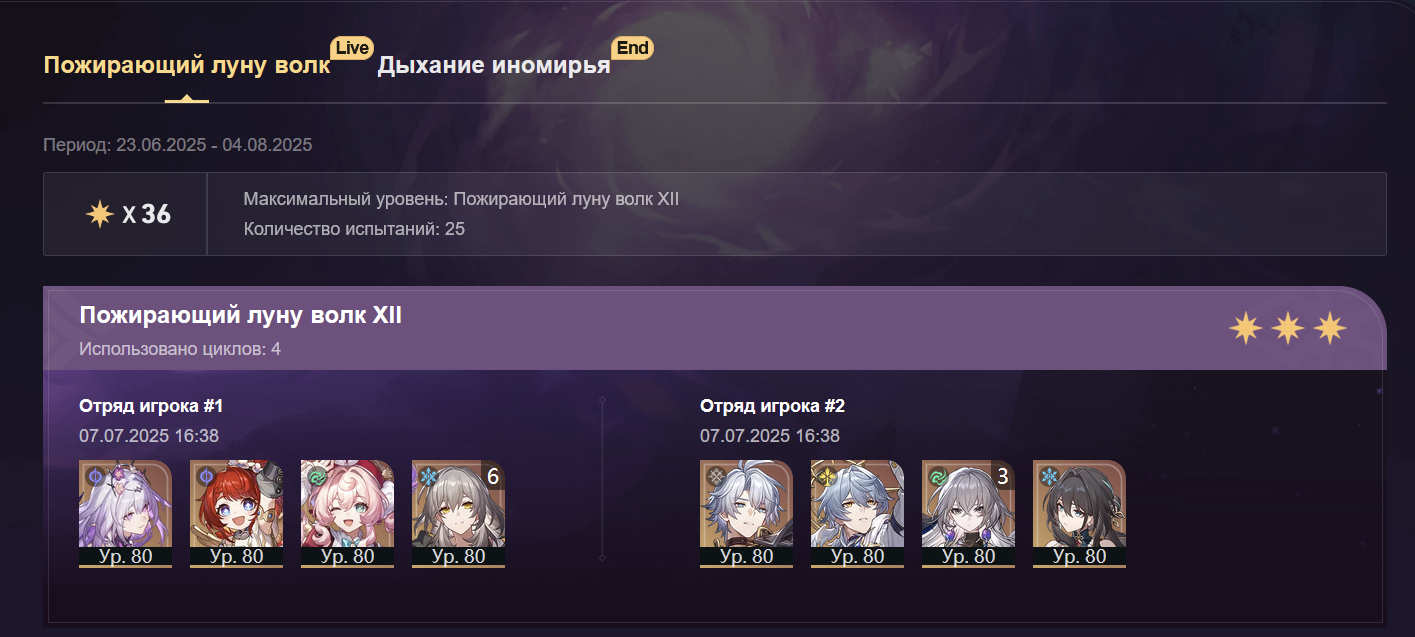The image size is (1415, 637).
Task: Click Quantum element icon on purple-haired character
Action: tap(94, 476)
